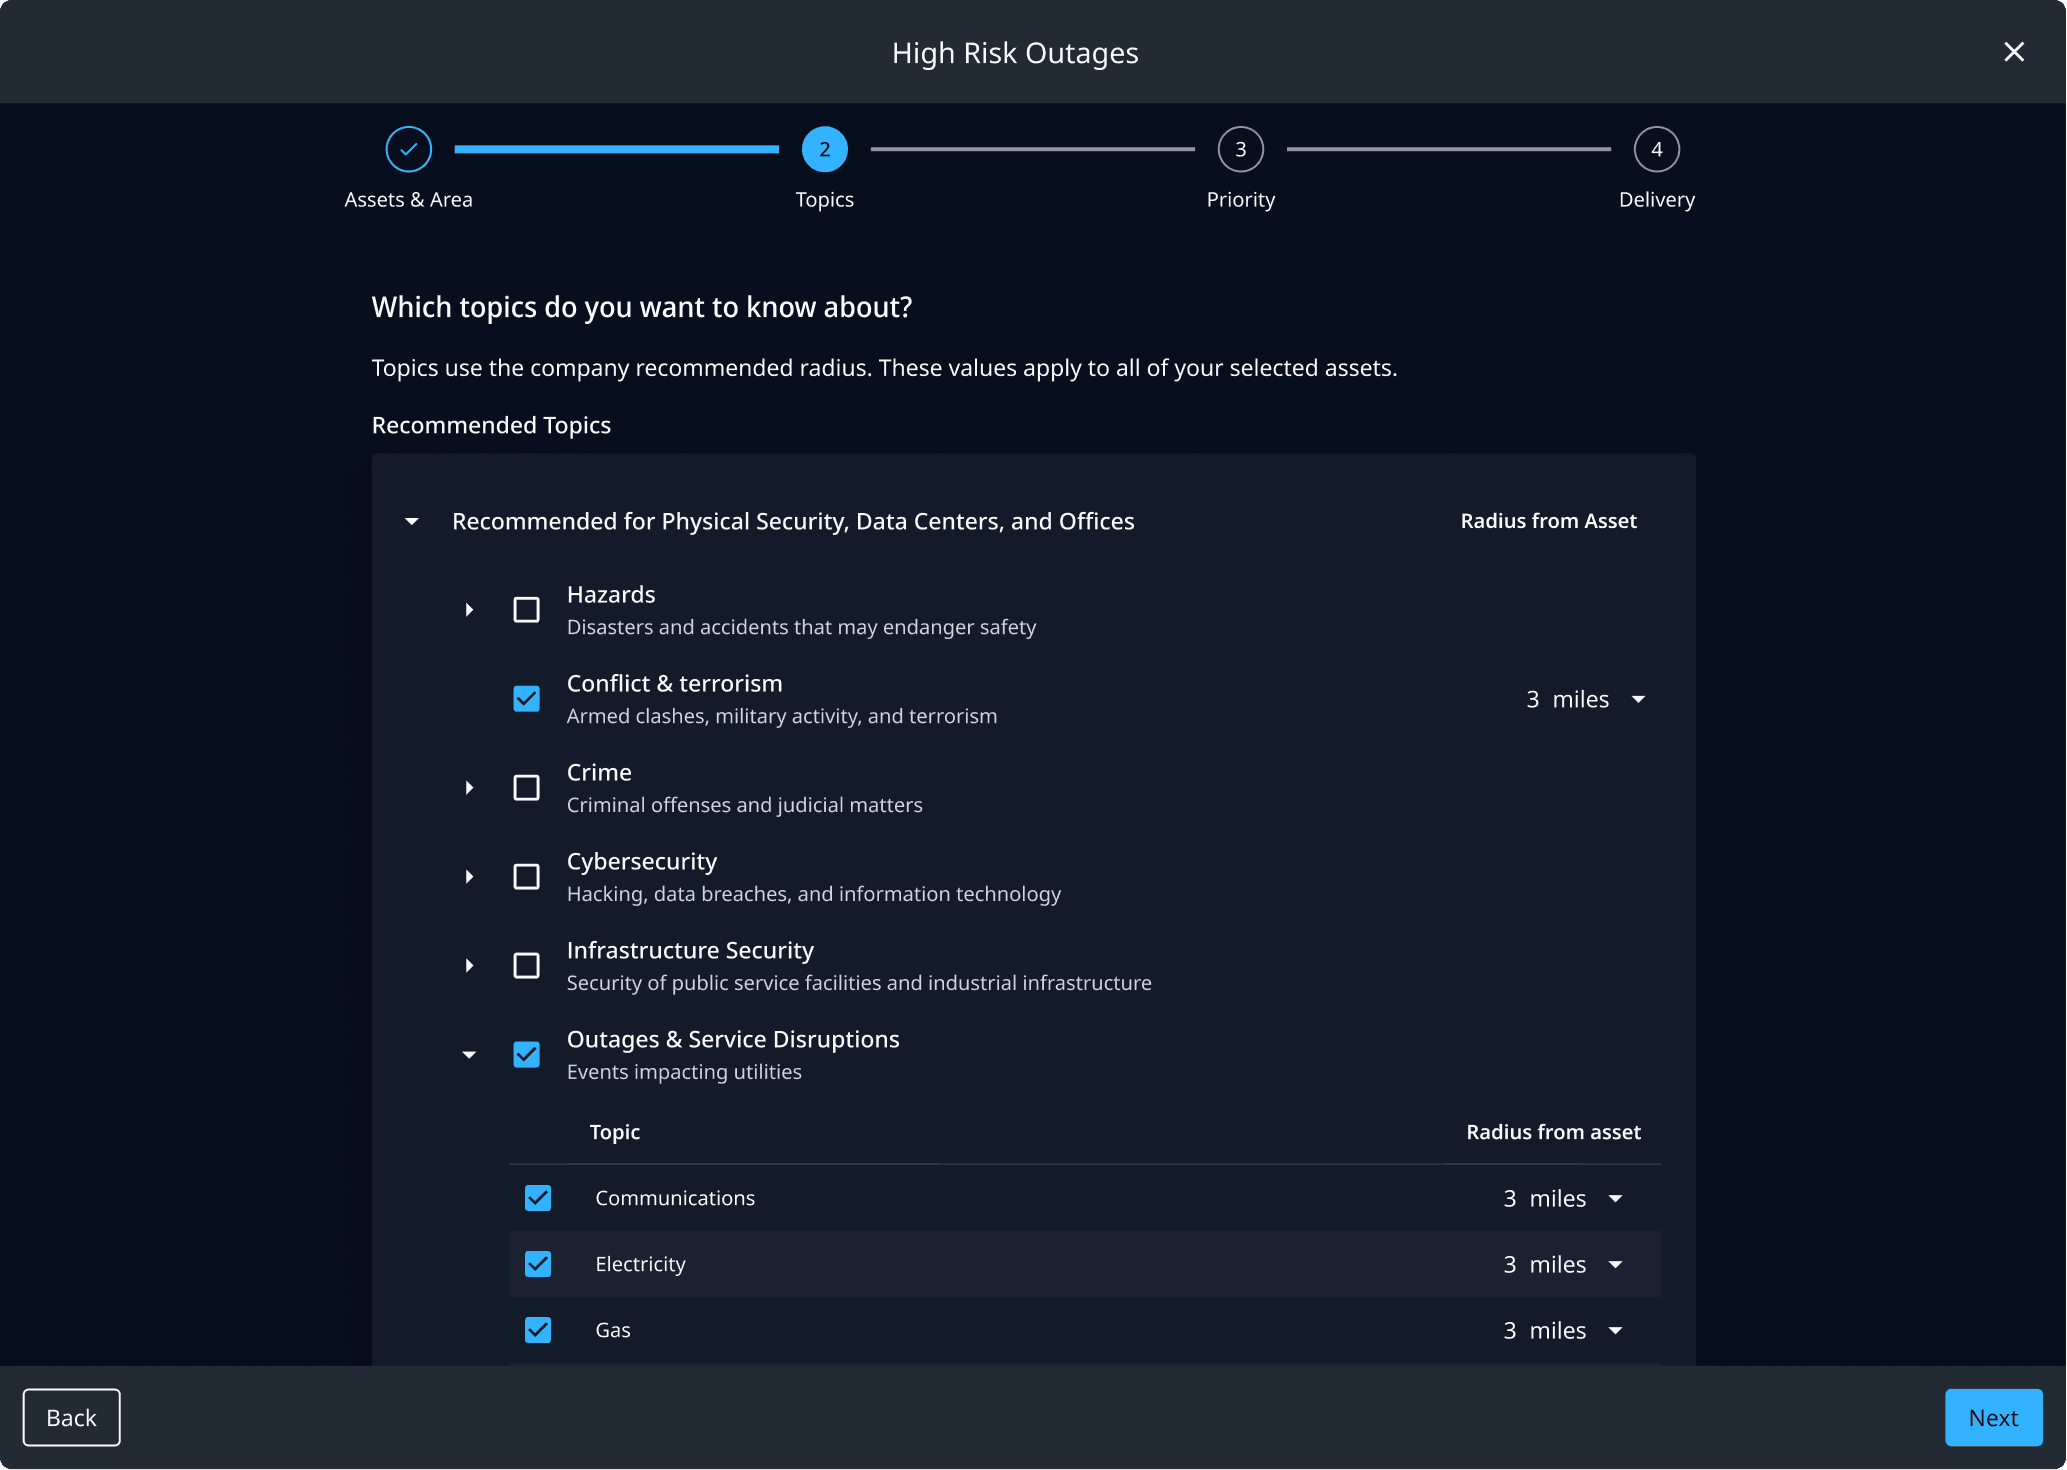This screenshot has width=2067, height=1470.
Task: Open Communications radius miles dropdown
Action: pos(1615,1199)
